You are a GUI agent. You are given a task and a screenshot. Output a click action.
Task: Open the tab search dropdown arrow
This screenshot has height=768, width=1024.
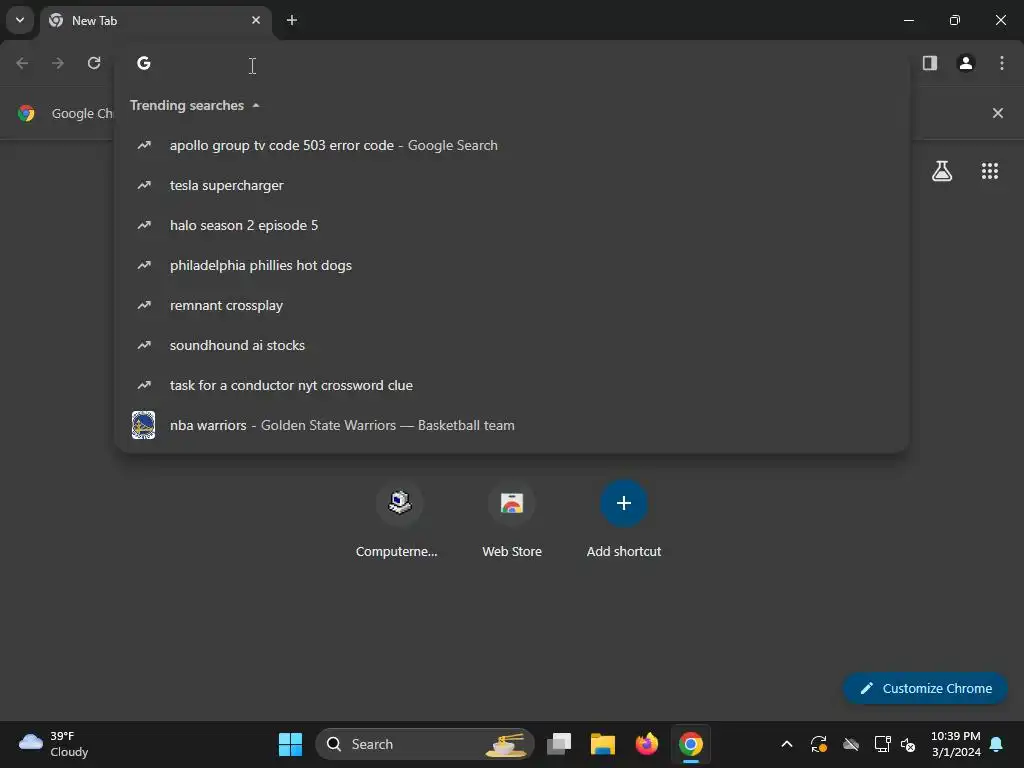[x=20, y=20]
